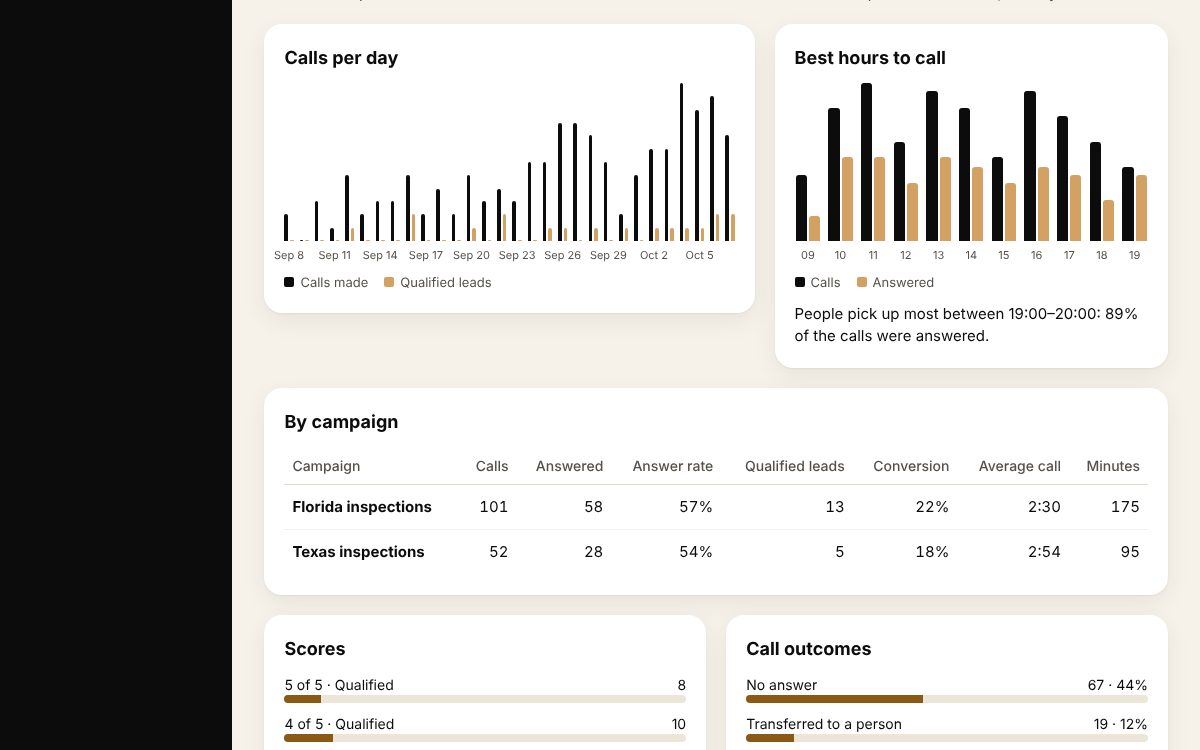Viewport: 1200px width, 750px height.
Task: Click the Conversion column header
Action: pyautogui.click(x=911, y=466)
